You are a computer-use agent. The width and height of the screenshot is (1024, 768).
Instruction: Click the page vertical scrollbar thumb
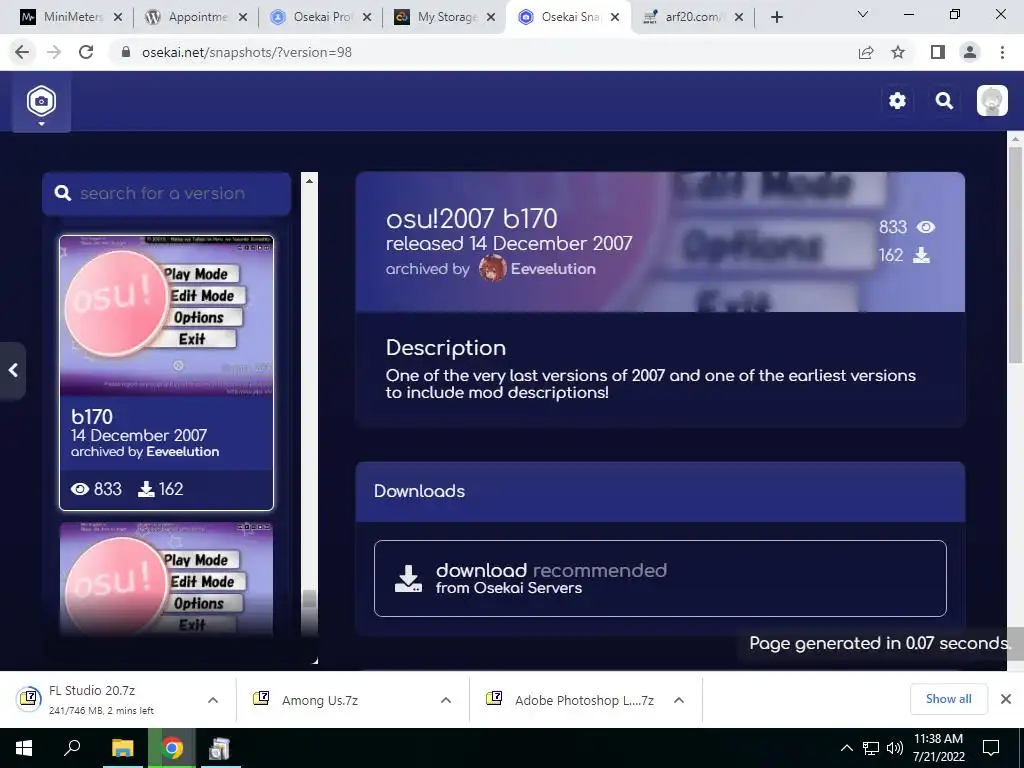pos(1015,255)
